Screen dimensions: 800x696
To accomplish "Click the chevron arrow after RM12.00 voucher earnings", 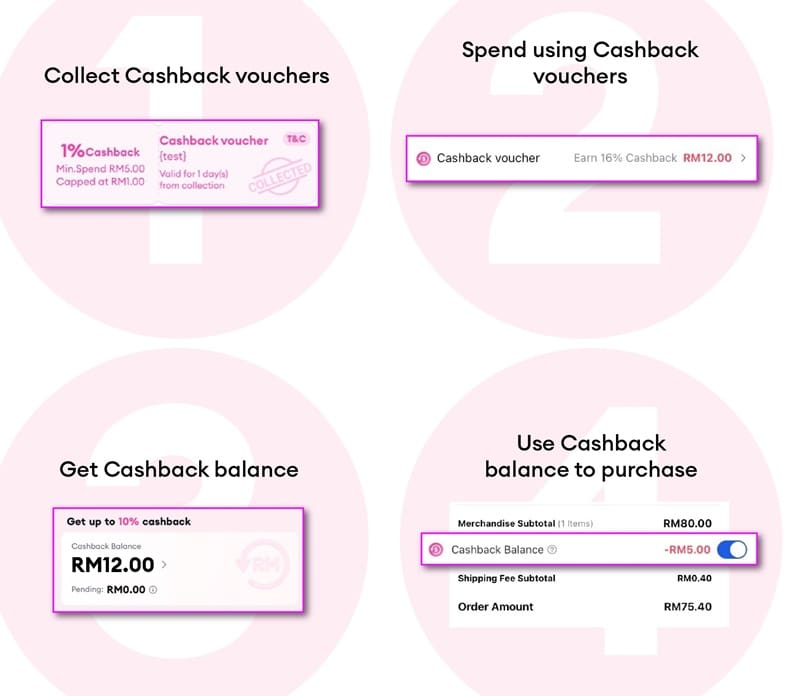I will 745,157.
